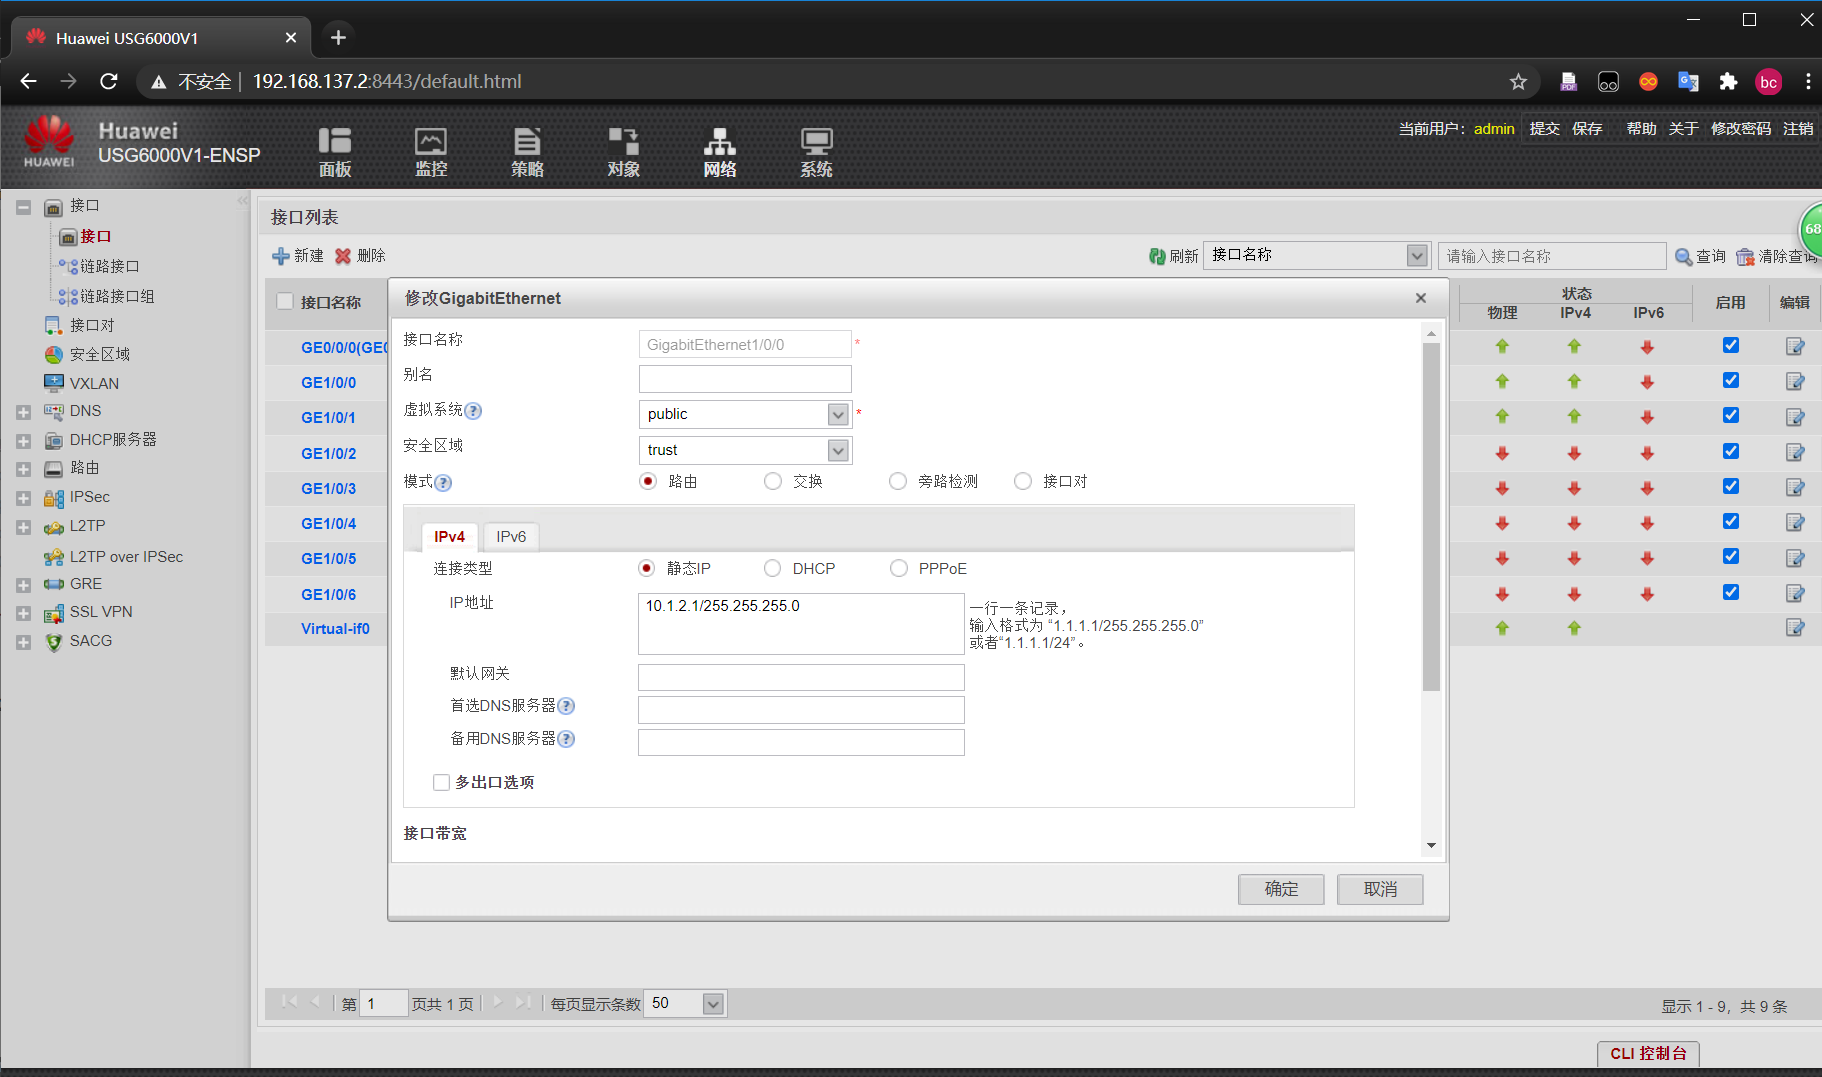The height and width of the screenshot is (1077, 1822).
Task: Open GE1/0/3 interface link
Action: coord(329,488)
